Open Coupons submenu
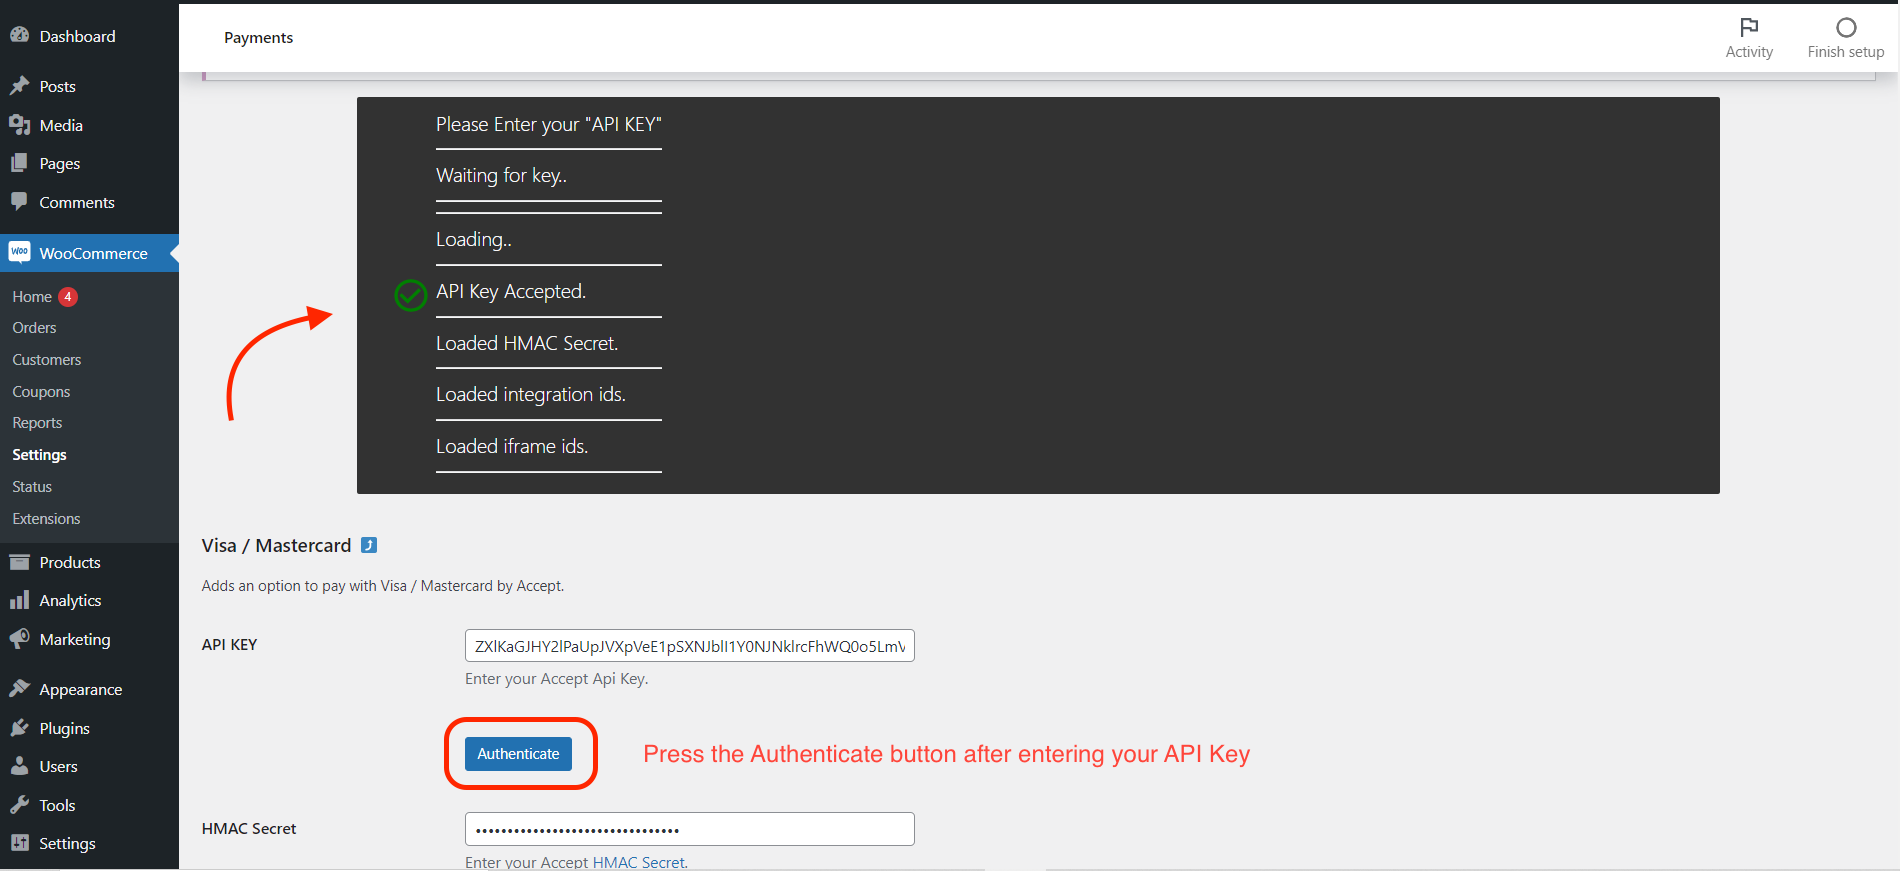The width and height of the screenshot is (1900, 871). click(41, 392)
